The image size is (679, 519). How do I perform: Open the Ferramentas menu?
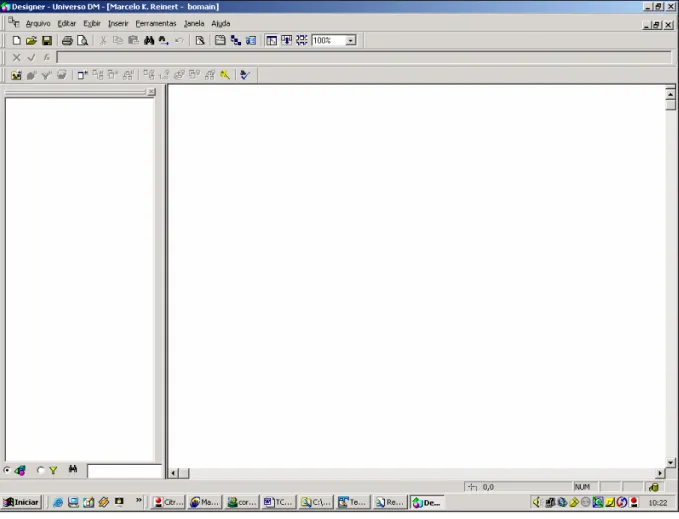tap(156, 24)
